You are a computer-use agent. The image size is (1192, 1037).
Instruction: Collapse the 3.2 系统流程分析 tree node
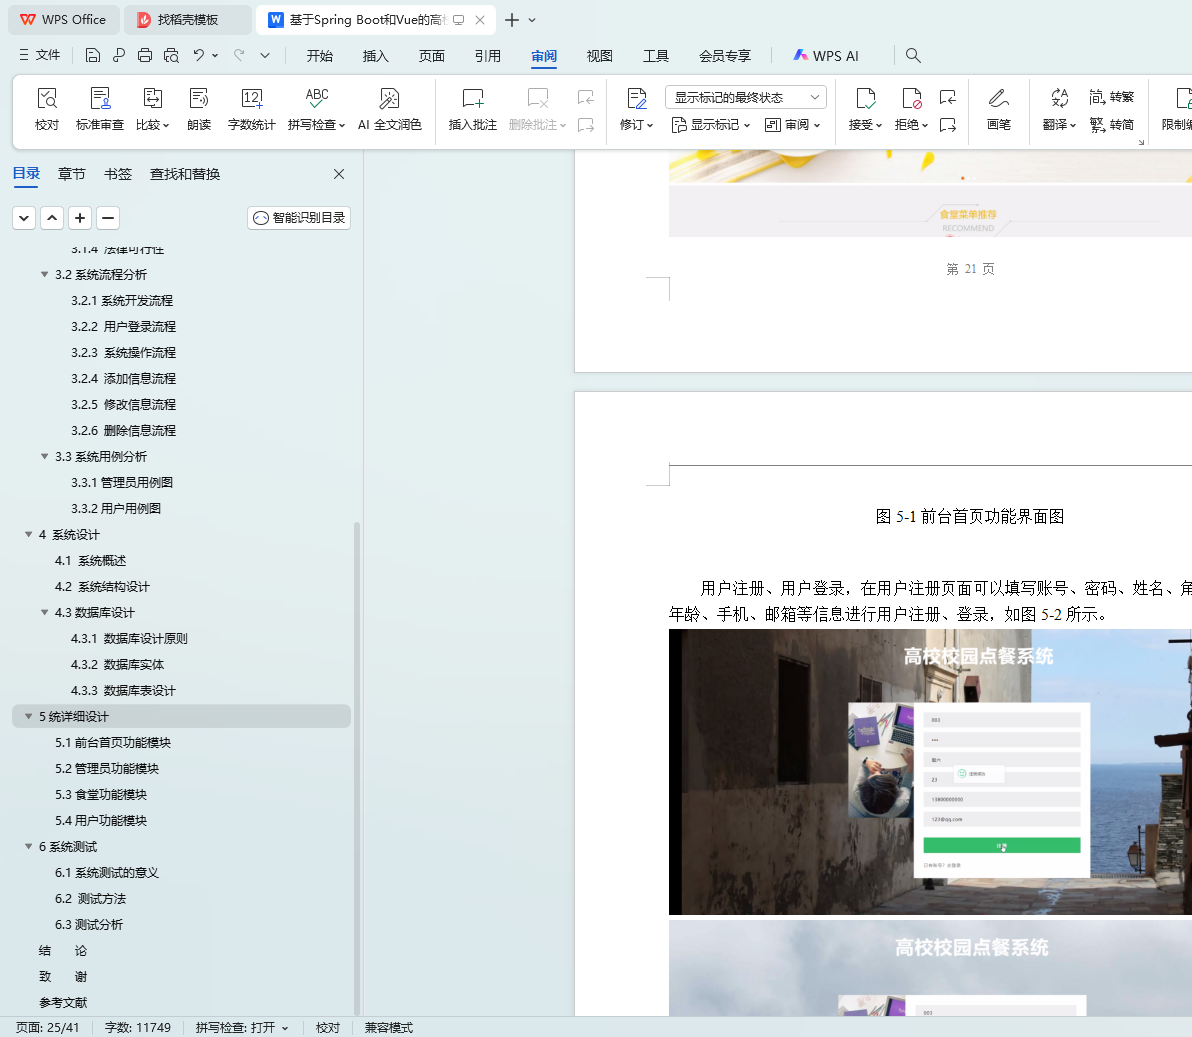tap(44, 274)
